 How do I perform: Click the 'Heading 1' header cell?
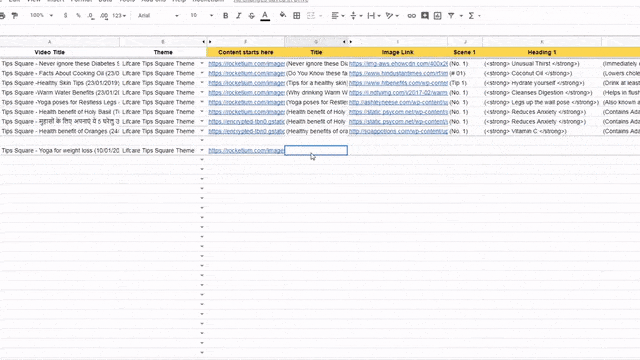[542, 52]
